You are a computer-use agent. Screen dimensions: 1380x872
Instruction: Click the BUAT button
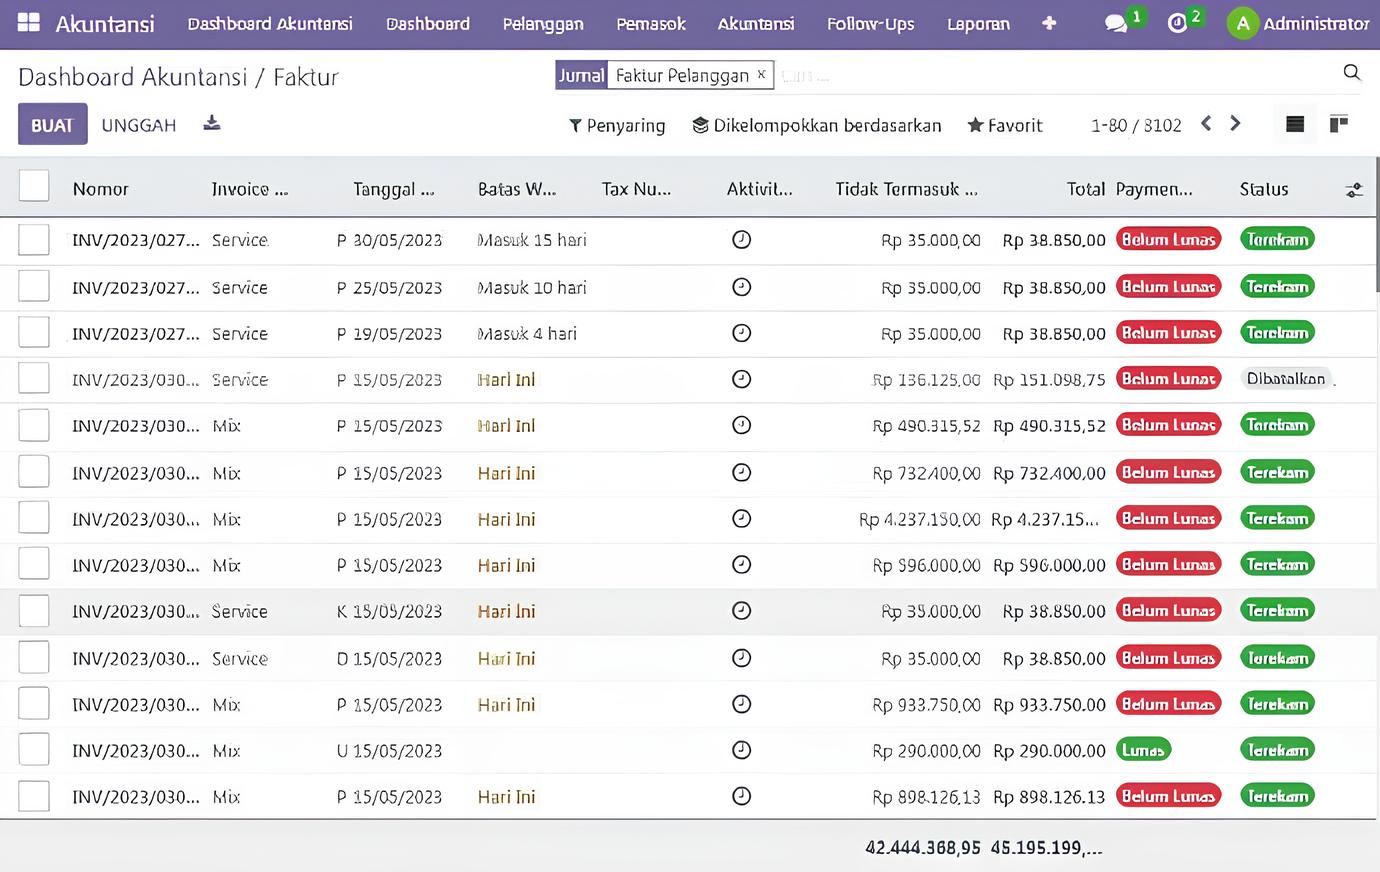click(52, 125)
